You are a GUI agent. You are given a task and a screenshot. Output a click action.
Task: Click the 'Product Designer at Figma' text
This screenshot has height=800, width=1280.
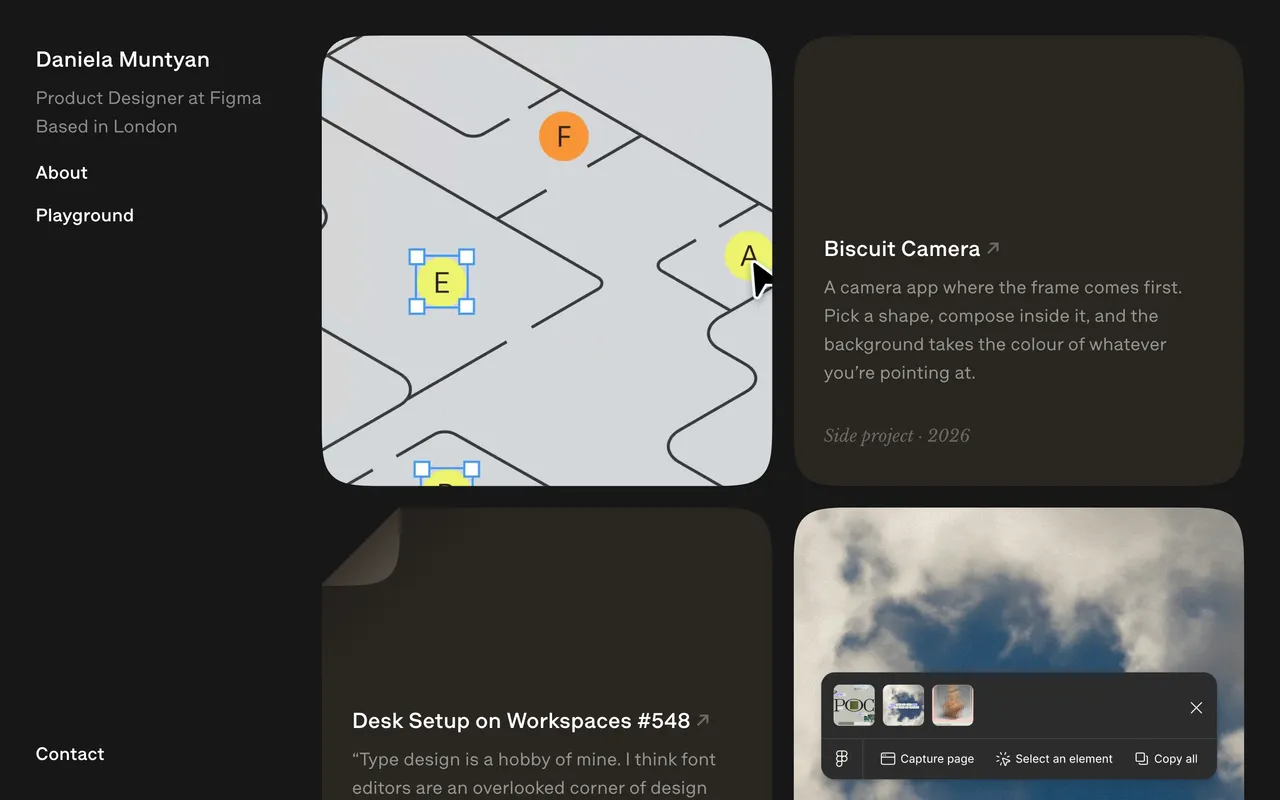(149, 98)
